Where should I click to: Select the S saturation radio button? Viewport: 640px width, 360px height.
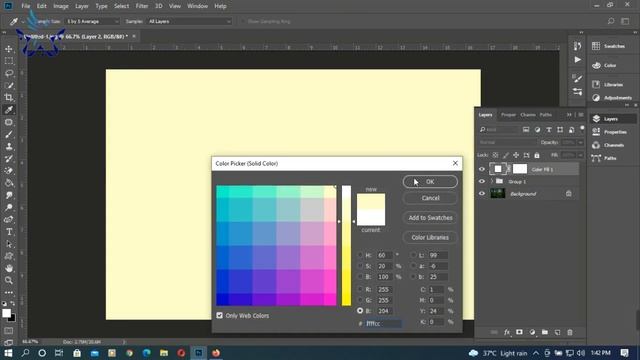(360, 266)
